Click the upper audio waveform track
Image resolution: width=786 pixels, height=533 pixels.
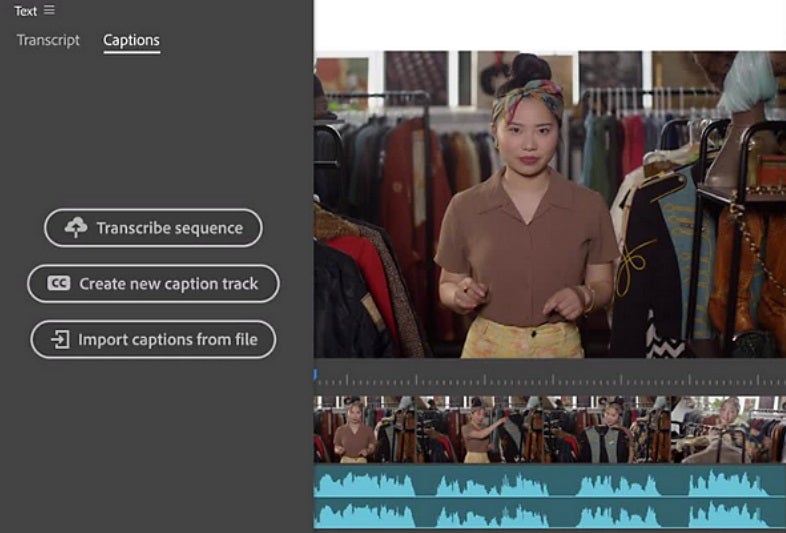(x=550, y=481)
